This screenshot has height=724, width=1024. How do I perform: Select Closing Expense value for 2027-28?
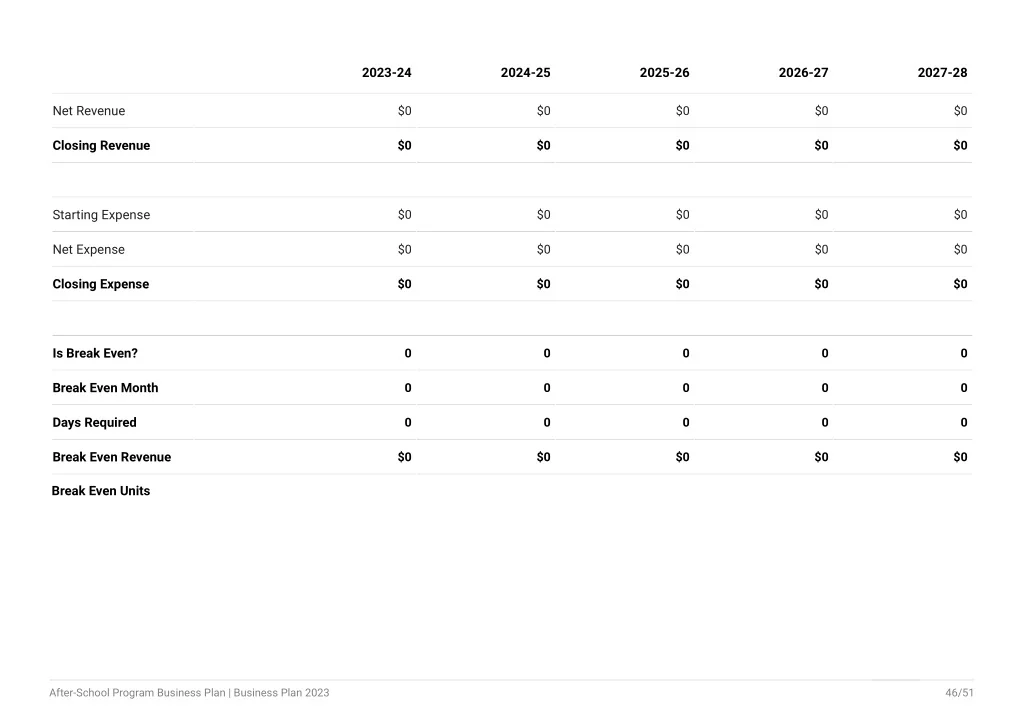coord(960,284)
